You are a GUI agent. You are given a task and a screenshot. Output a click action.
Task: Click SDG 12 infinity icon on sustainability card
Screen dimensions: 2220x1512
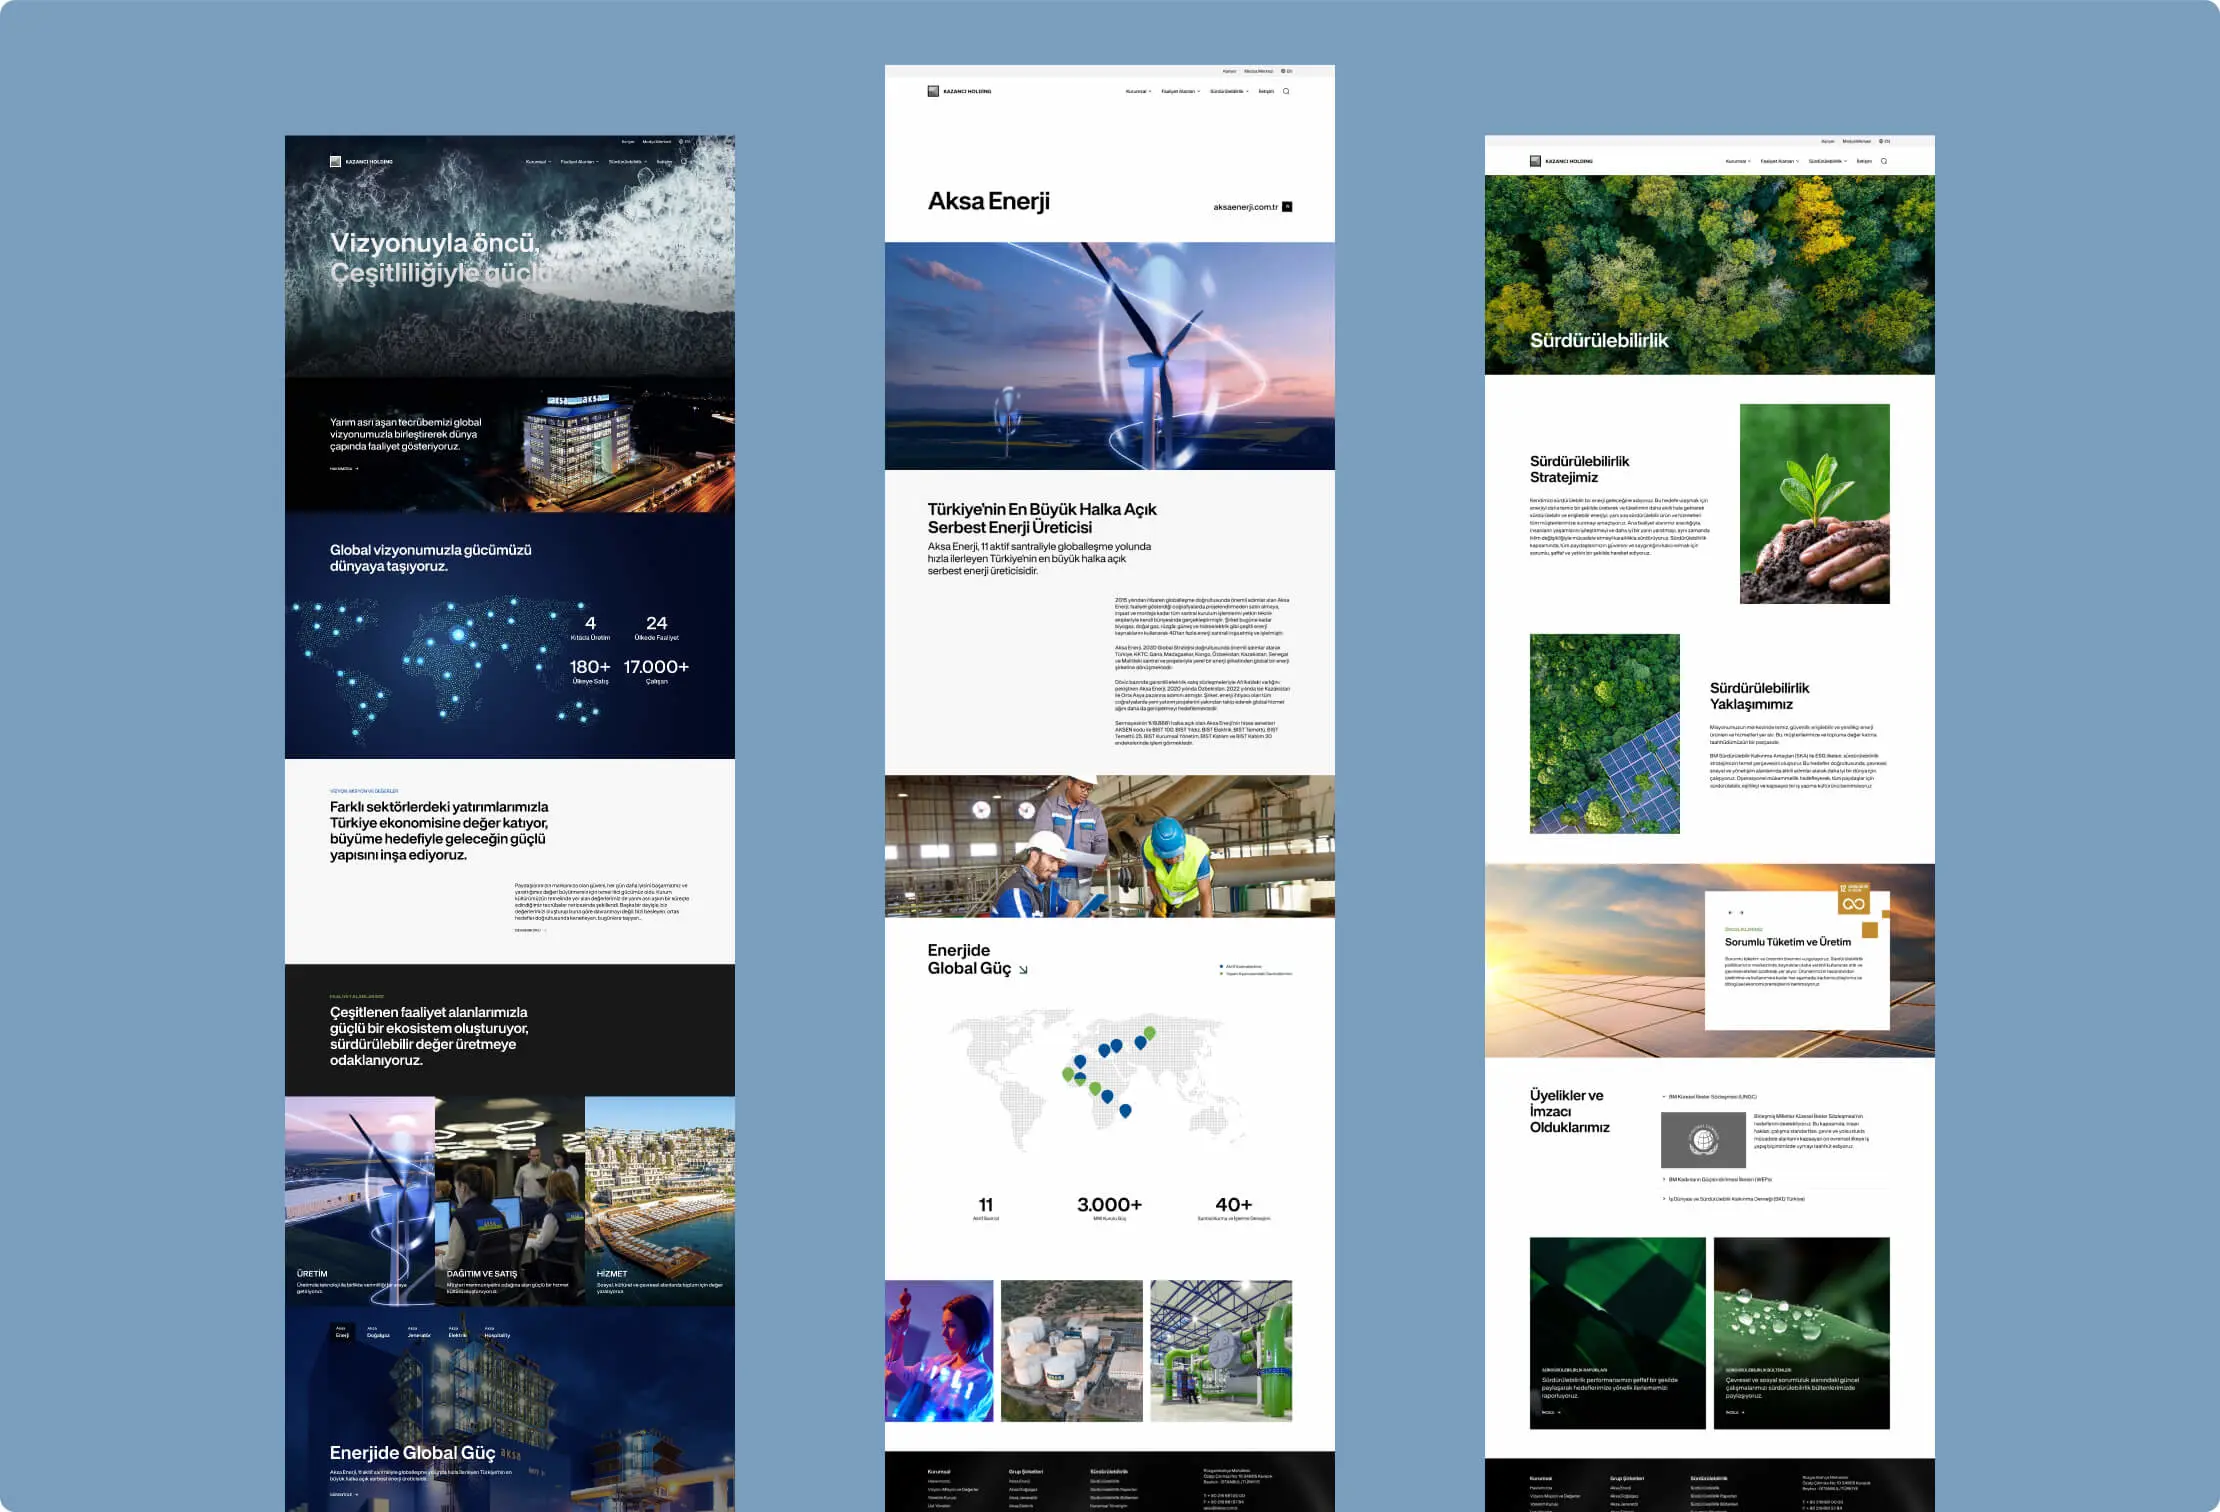click(1853, 899)
